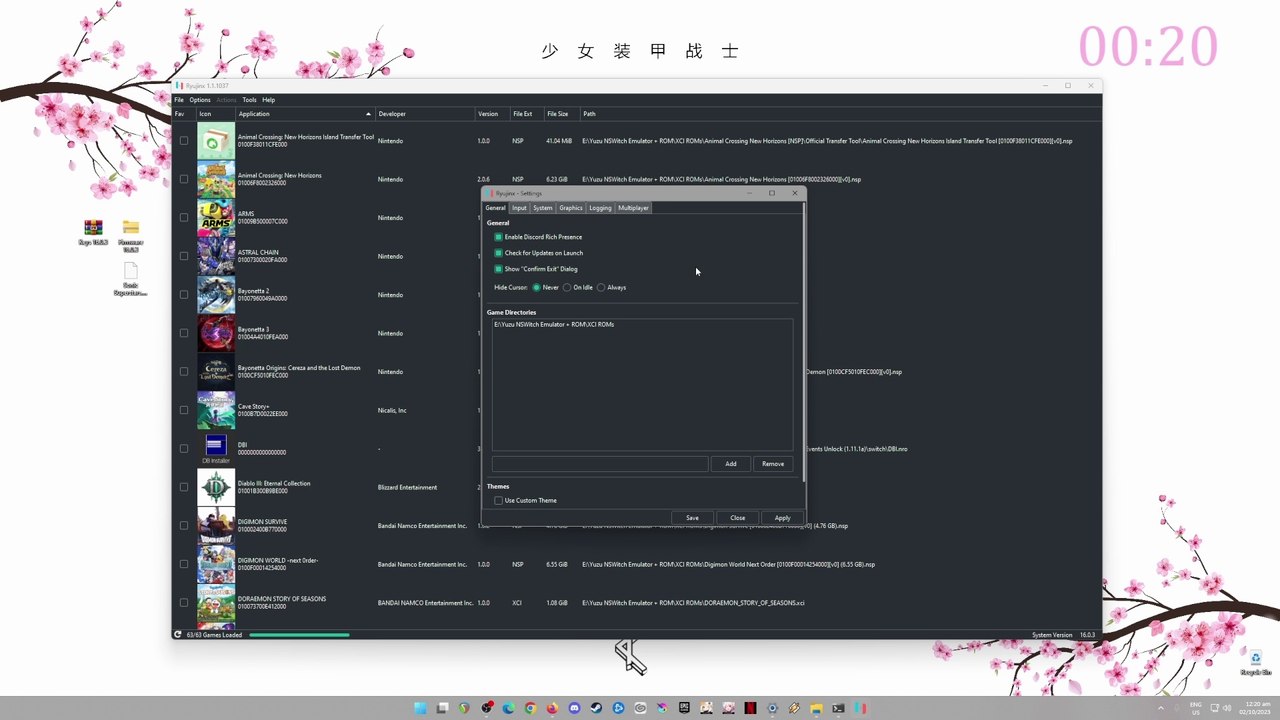The image size is (1280, 720).
Task: Click the ARMS game cover icon
Action: coord(216,218)
